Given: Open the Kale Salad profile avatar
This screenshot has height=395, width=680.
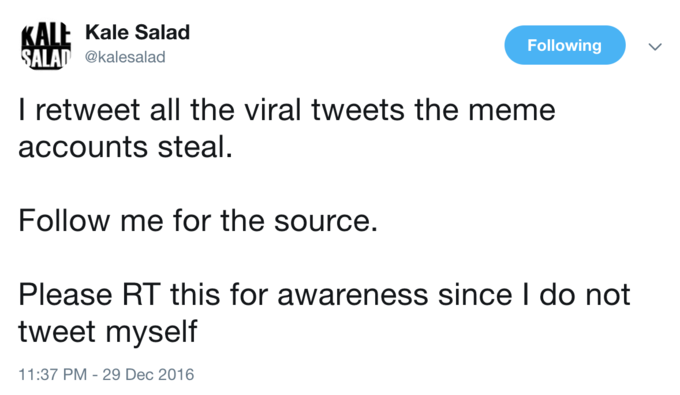Looking at the screenshot, I should (x=46, y=45).
